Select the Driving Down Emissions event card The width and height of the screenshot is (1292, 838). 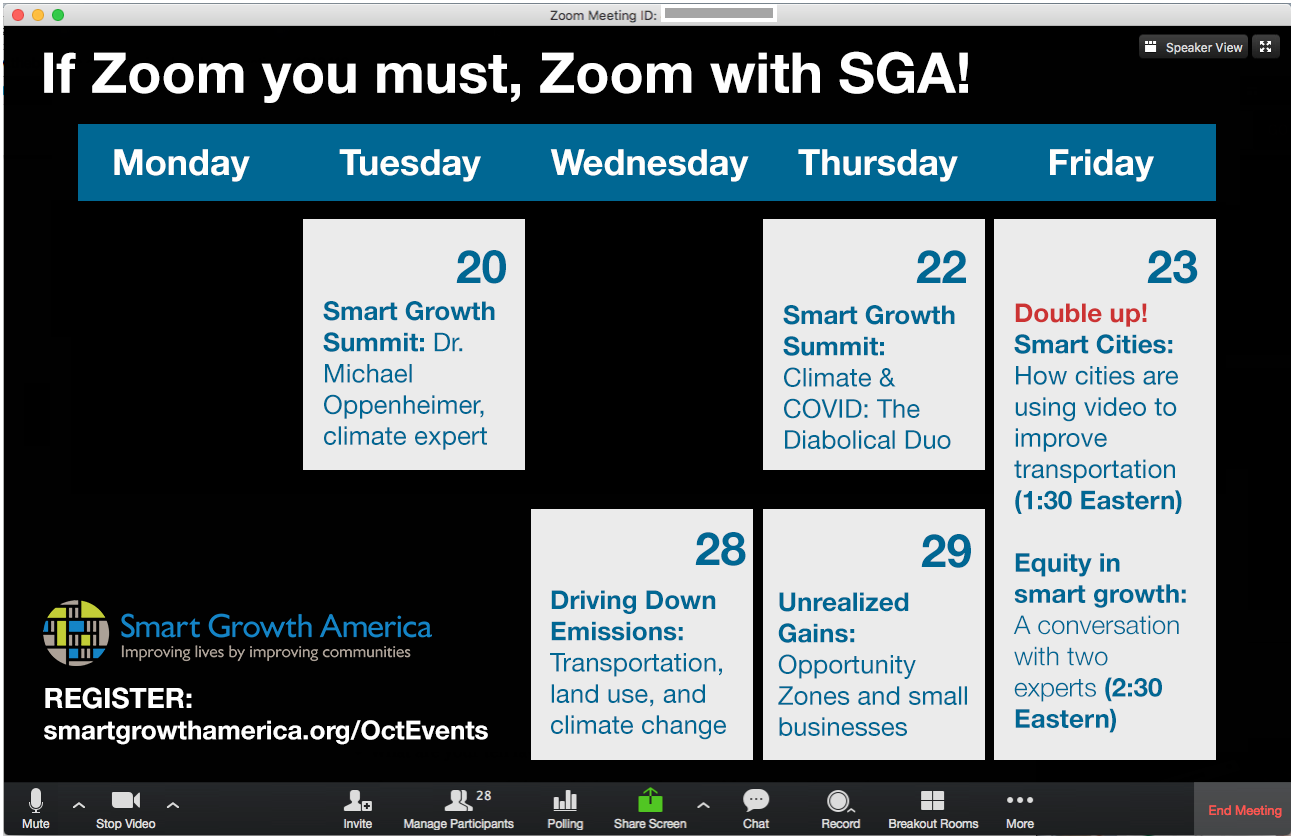pyautogui.click(x=641, y=635)
